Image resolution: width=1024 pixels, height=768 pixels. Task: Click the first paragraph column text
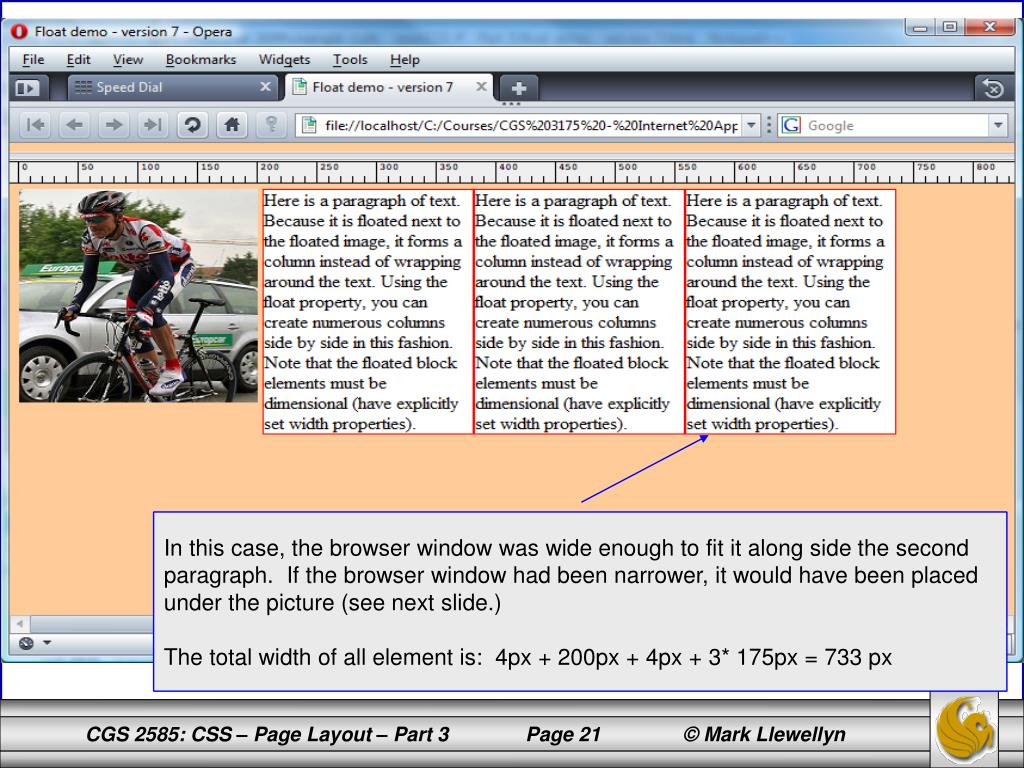pyautogui.click(x=368, y=312)
